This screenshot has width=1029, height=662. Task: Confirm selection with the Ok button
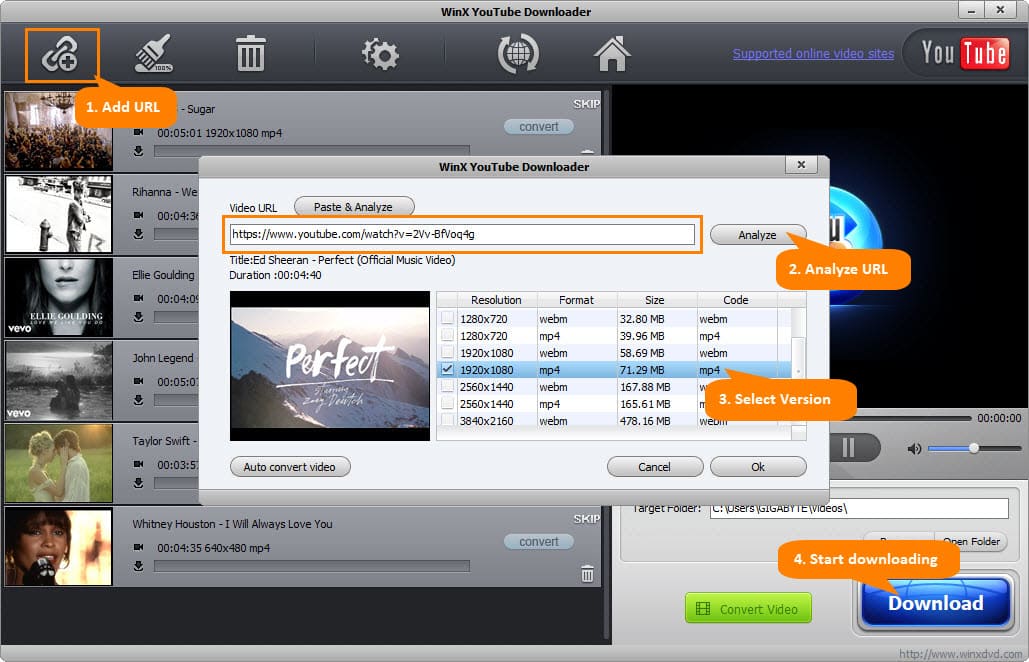758,466
